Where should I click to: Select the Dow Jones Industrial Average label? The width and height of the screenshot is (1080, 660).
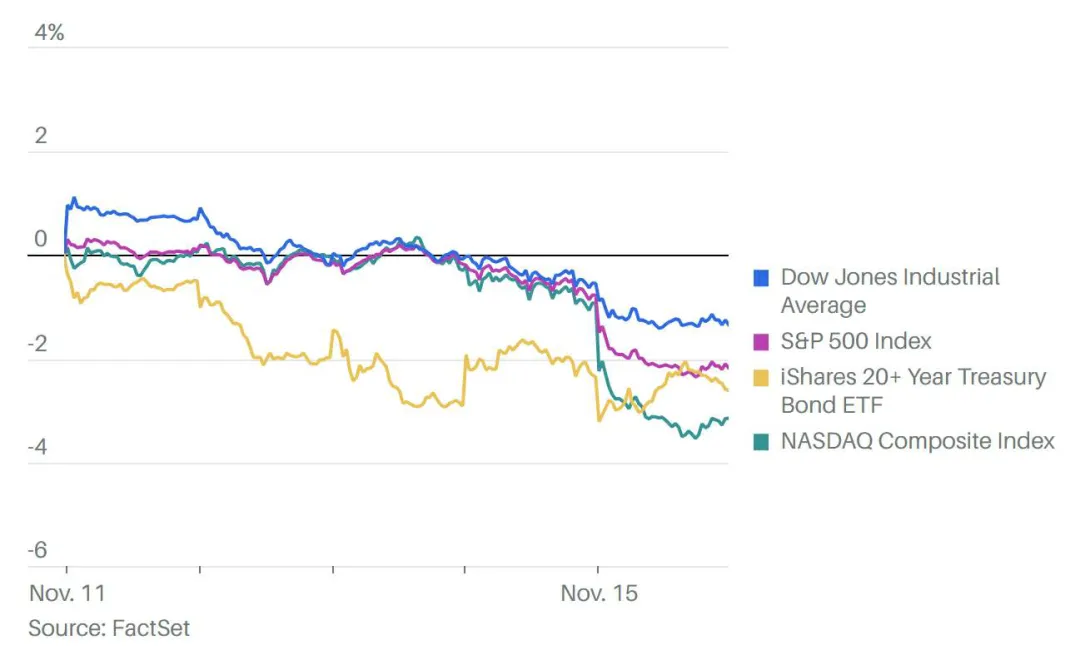click(890, 291)
